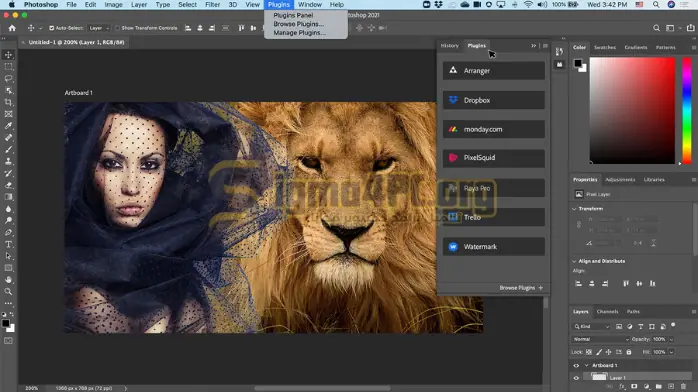Open the Dropbox plugin

494,100
